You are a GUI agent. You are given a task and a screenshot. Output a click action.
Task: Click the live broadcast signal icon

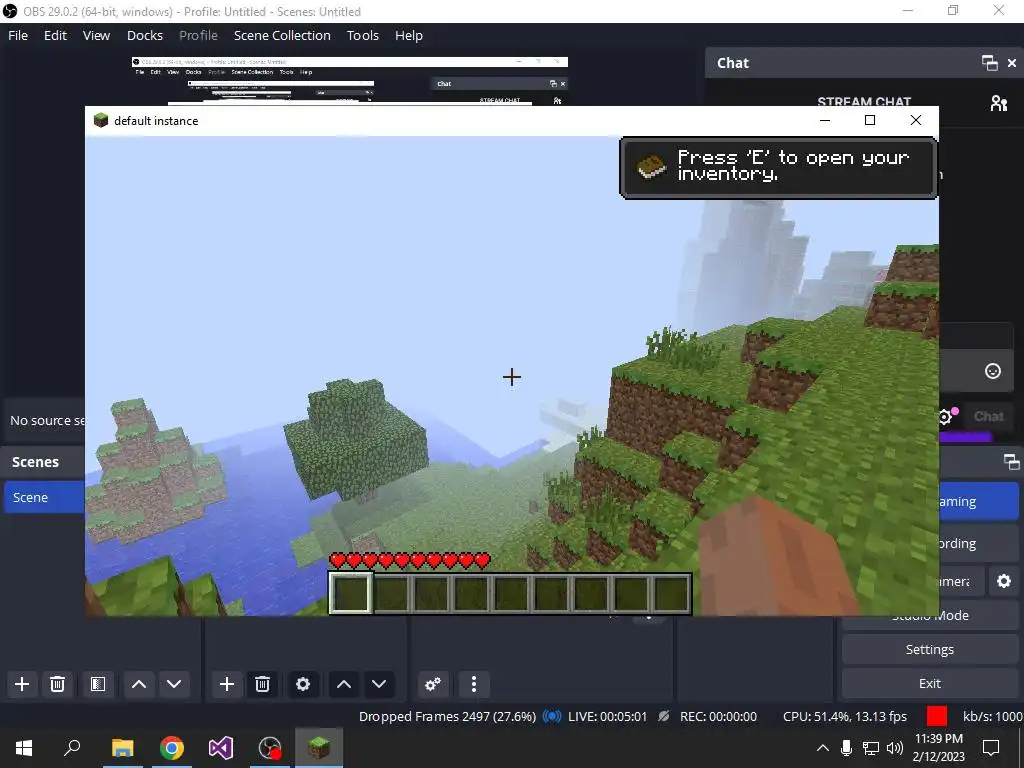point(552,716)
